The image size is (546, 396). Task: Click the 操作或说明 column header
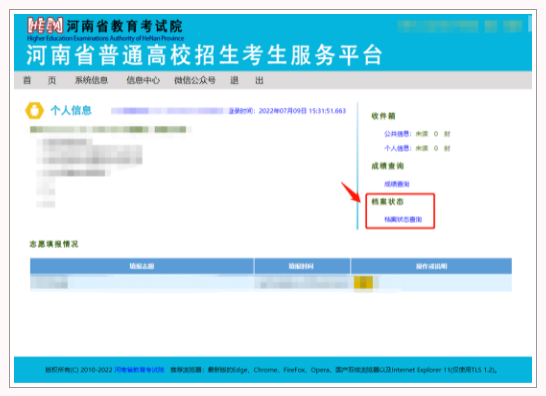431,266
